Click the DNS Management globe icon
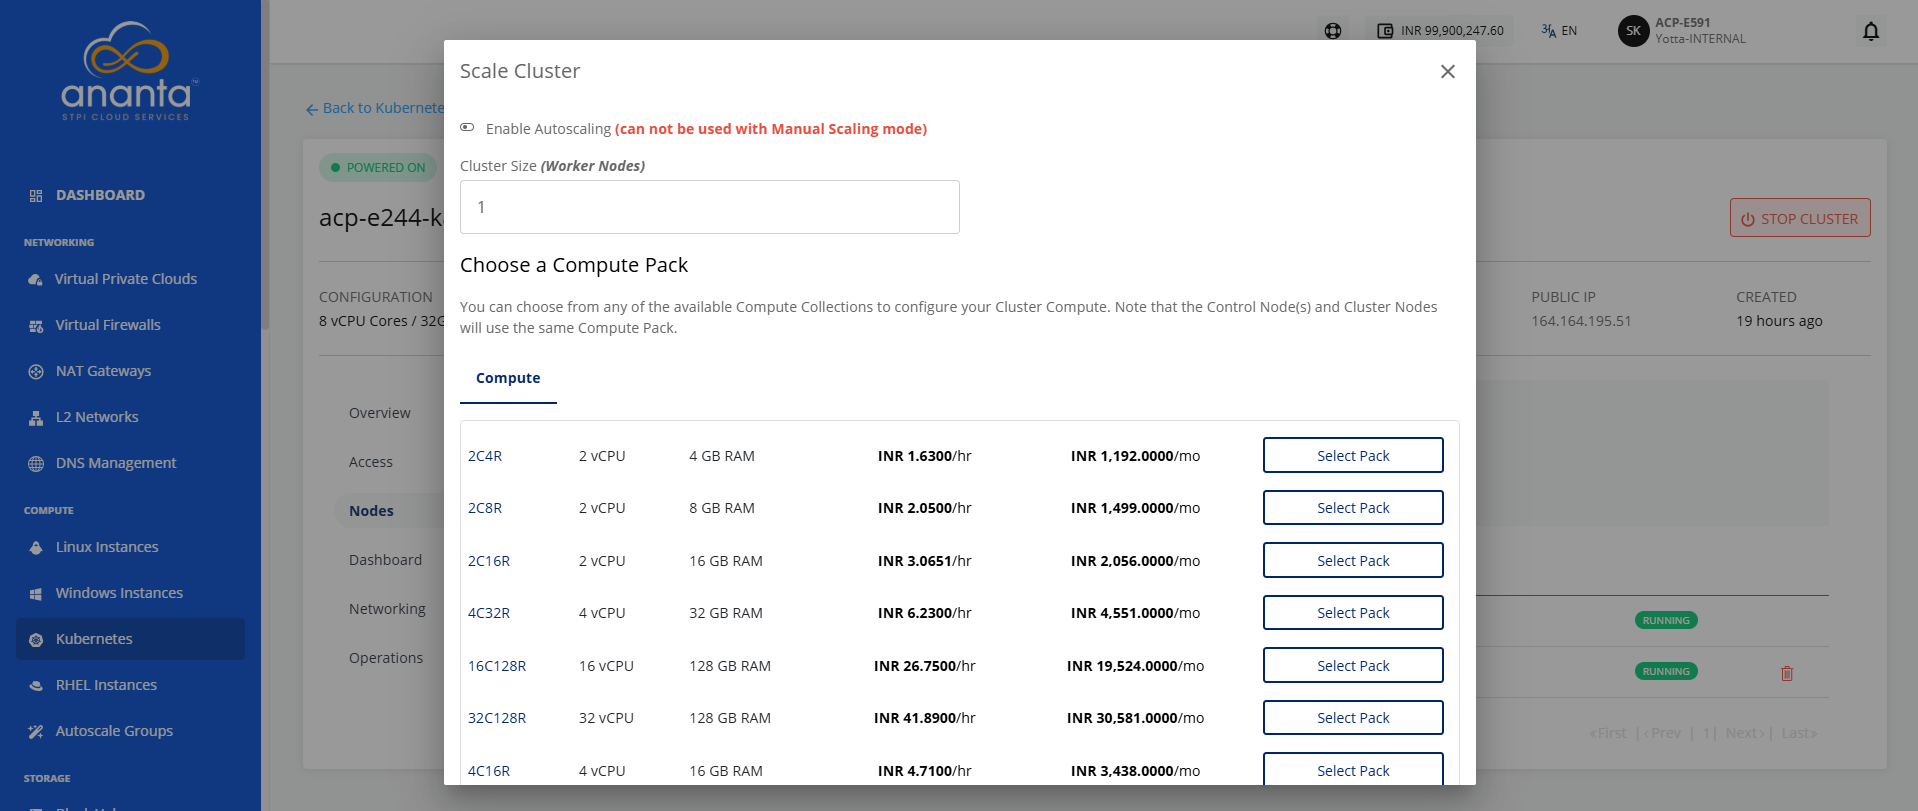The image size is (1918, 811). pyautogui.click(x=36, y=464)
